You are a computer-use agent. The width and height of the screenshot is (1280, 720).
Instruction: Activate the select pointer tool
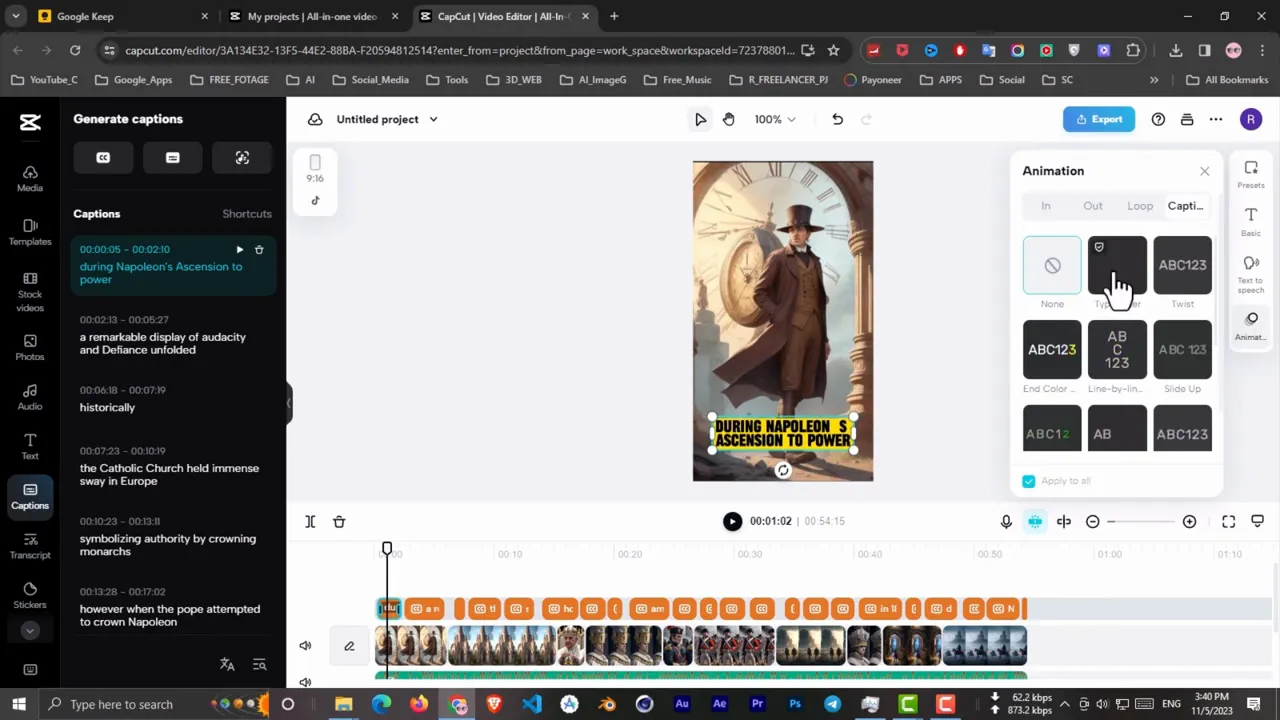click(x=700, y=120)
